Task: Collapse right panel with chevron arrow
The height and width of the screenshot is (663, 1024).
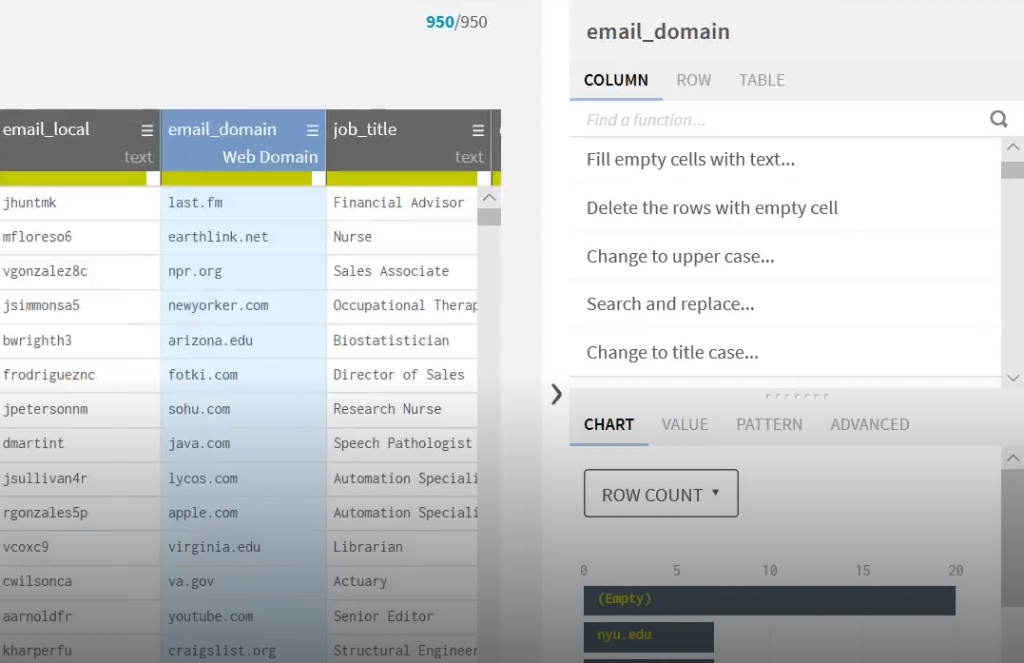Action: click(556, 394)
